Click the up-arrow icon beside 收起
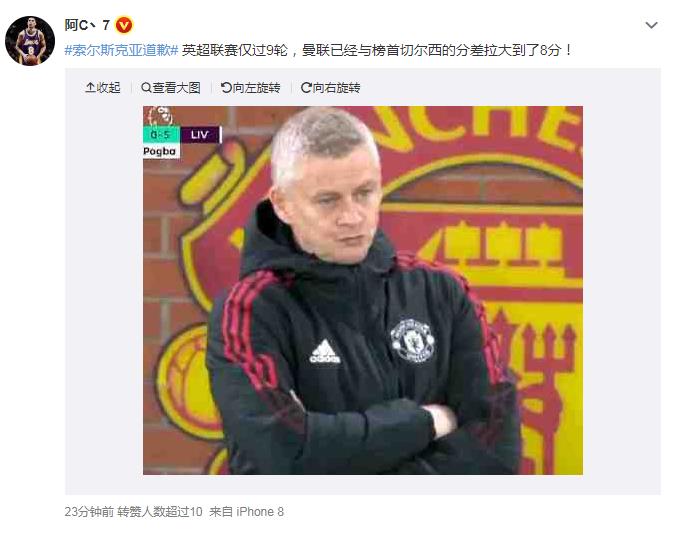This screenshot has height=539, width=673. pos(90,88)
